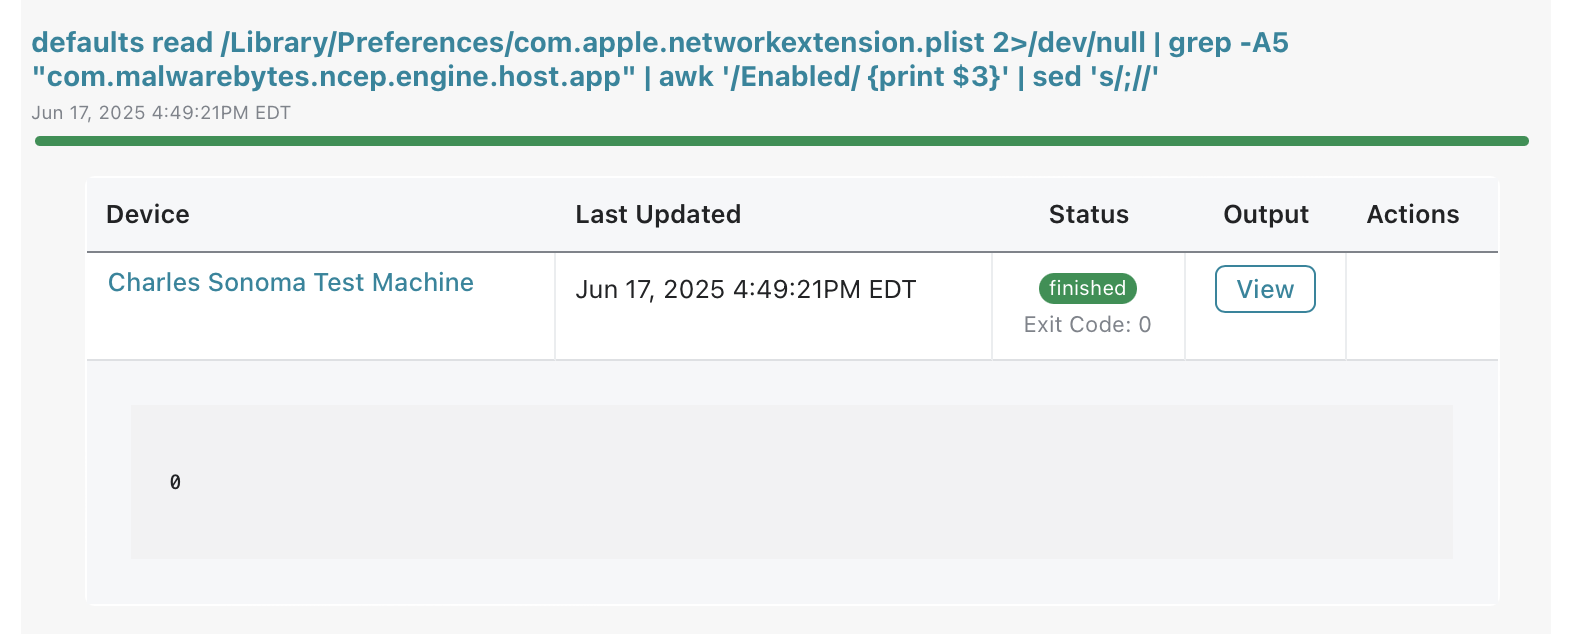This screenshot has width=1578, height=634.
Task: Open Charles Sonoma Test Machine device link
Action: [291, 282]
